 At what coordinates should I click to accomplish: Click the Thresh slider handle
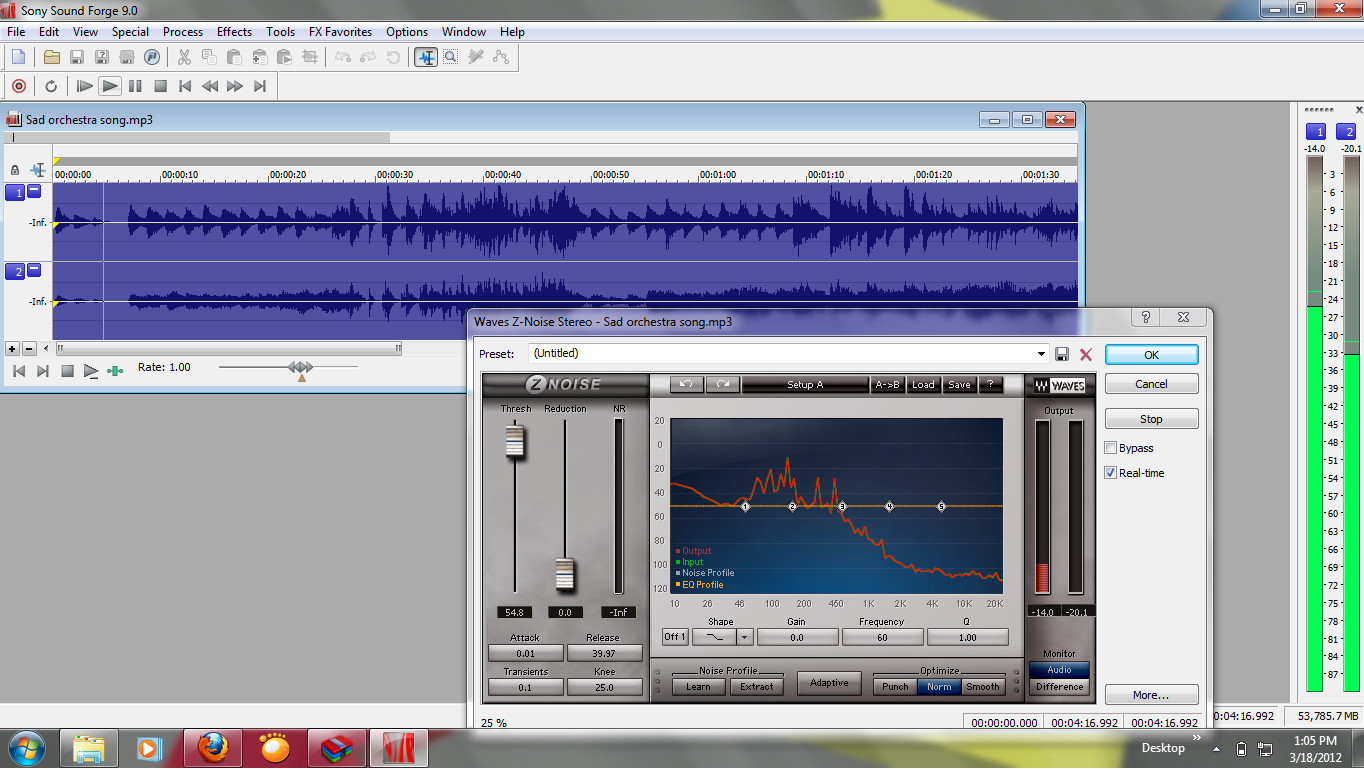[515, 441]
